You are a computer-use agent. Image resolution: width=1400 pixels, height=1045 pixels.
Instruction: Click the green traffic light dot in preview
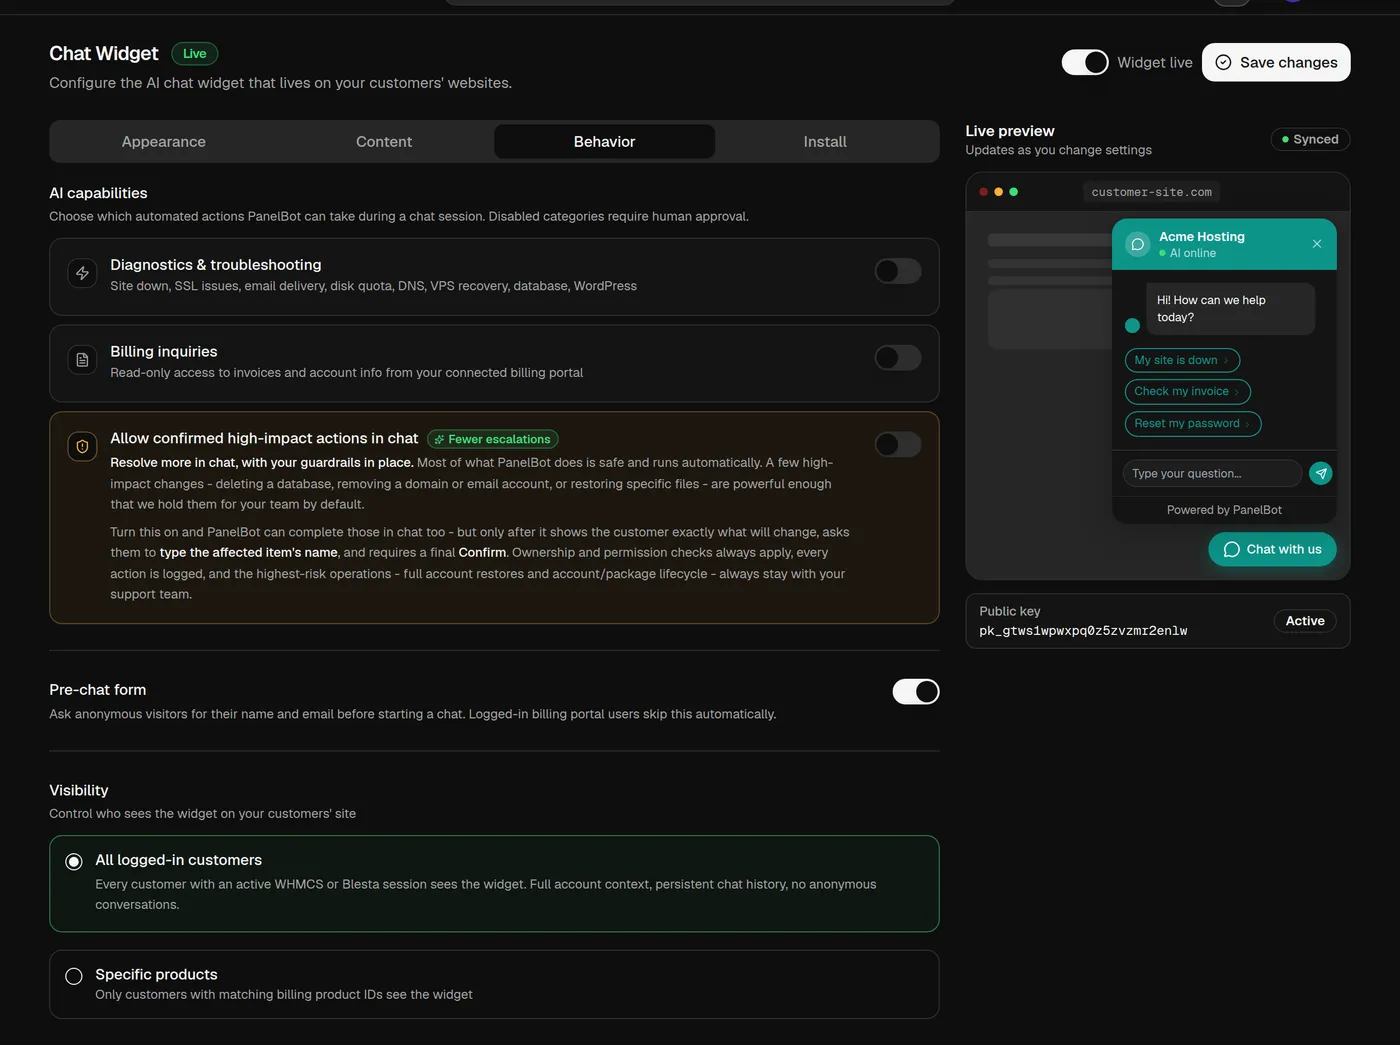pyautogui.click(x=1013, y=192)
